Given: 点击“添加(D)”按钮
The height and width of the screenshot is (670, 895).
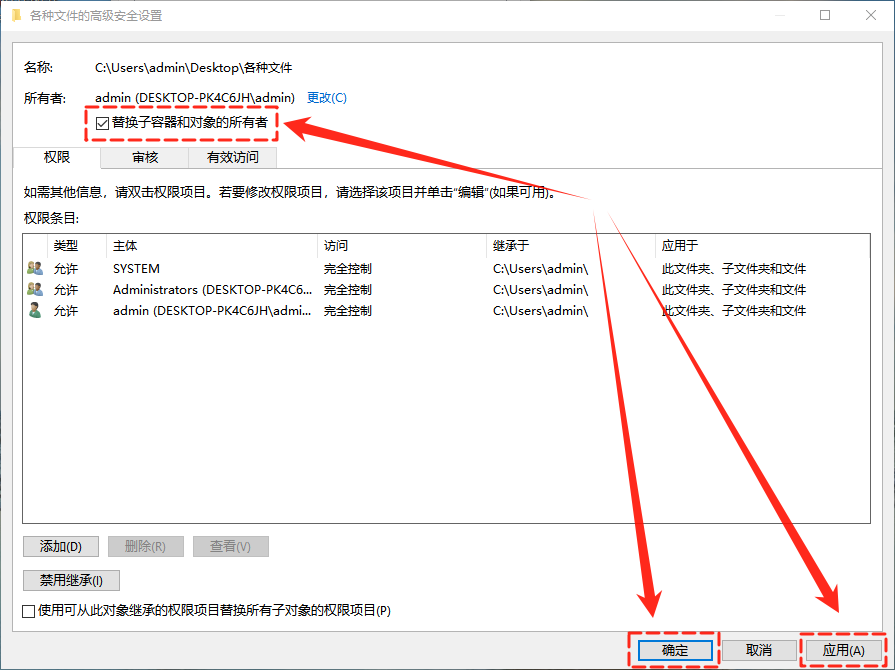Looking at the screenshot, I should tap(60, 546).
